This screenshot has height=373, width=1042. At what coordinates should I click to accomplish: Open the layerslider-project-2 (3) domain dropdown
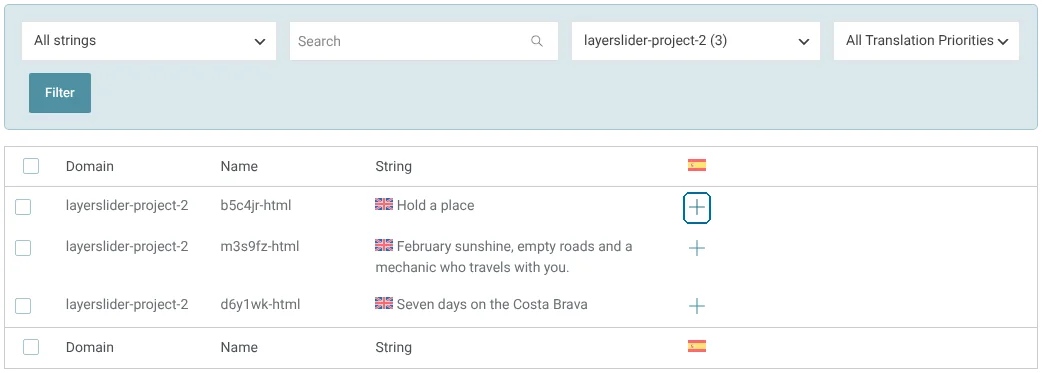point(696,41)
